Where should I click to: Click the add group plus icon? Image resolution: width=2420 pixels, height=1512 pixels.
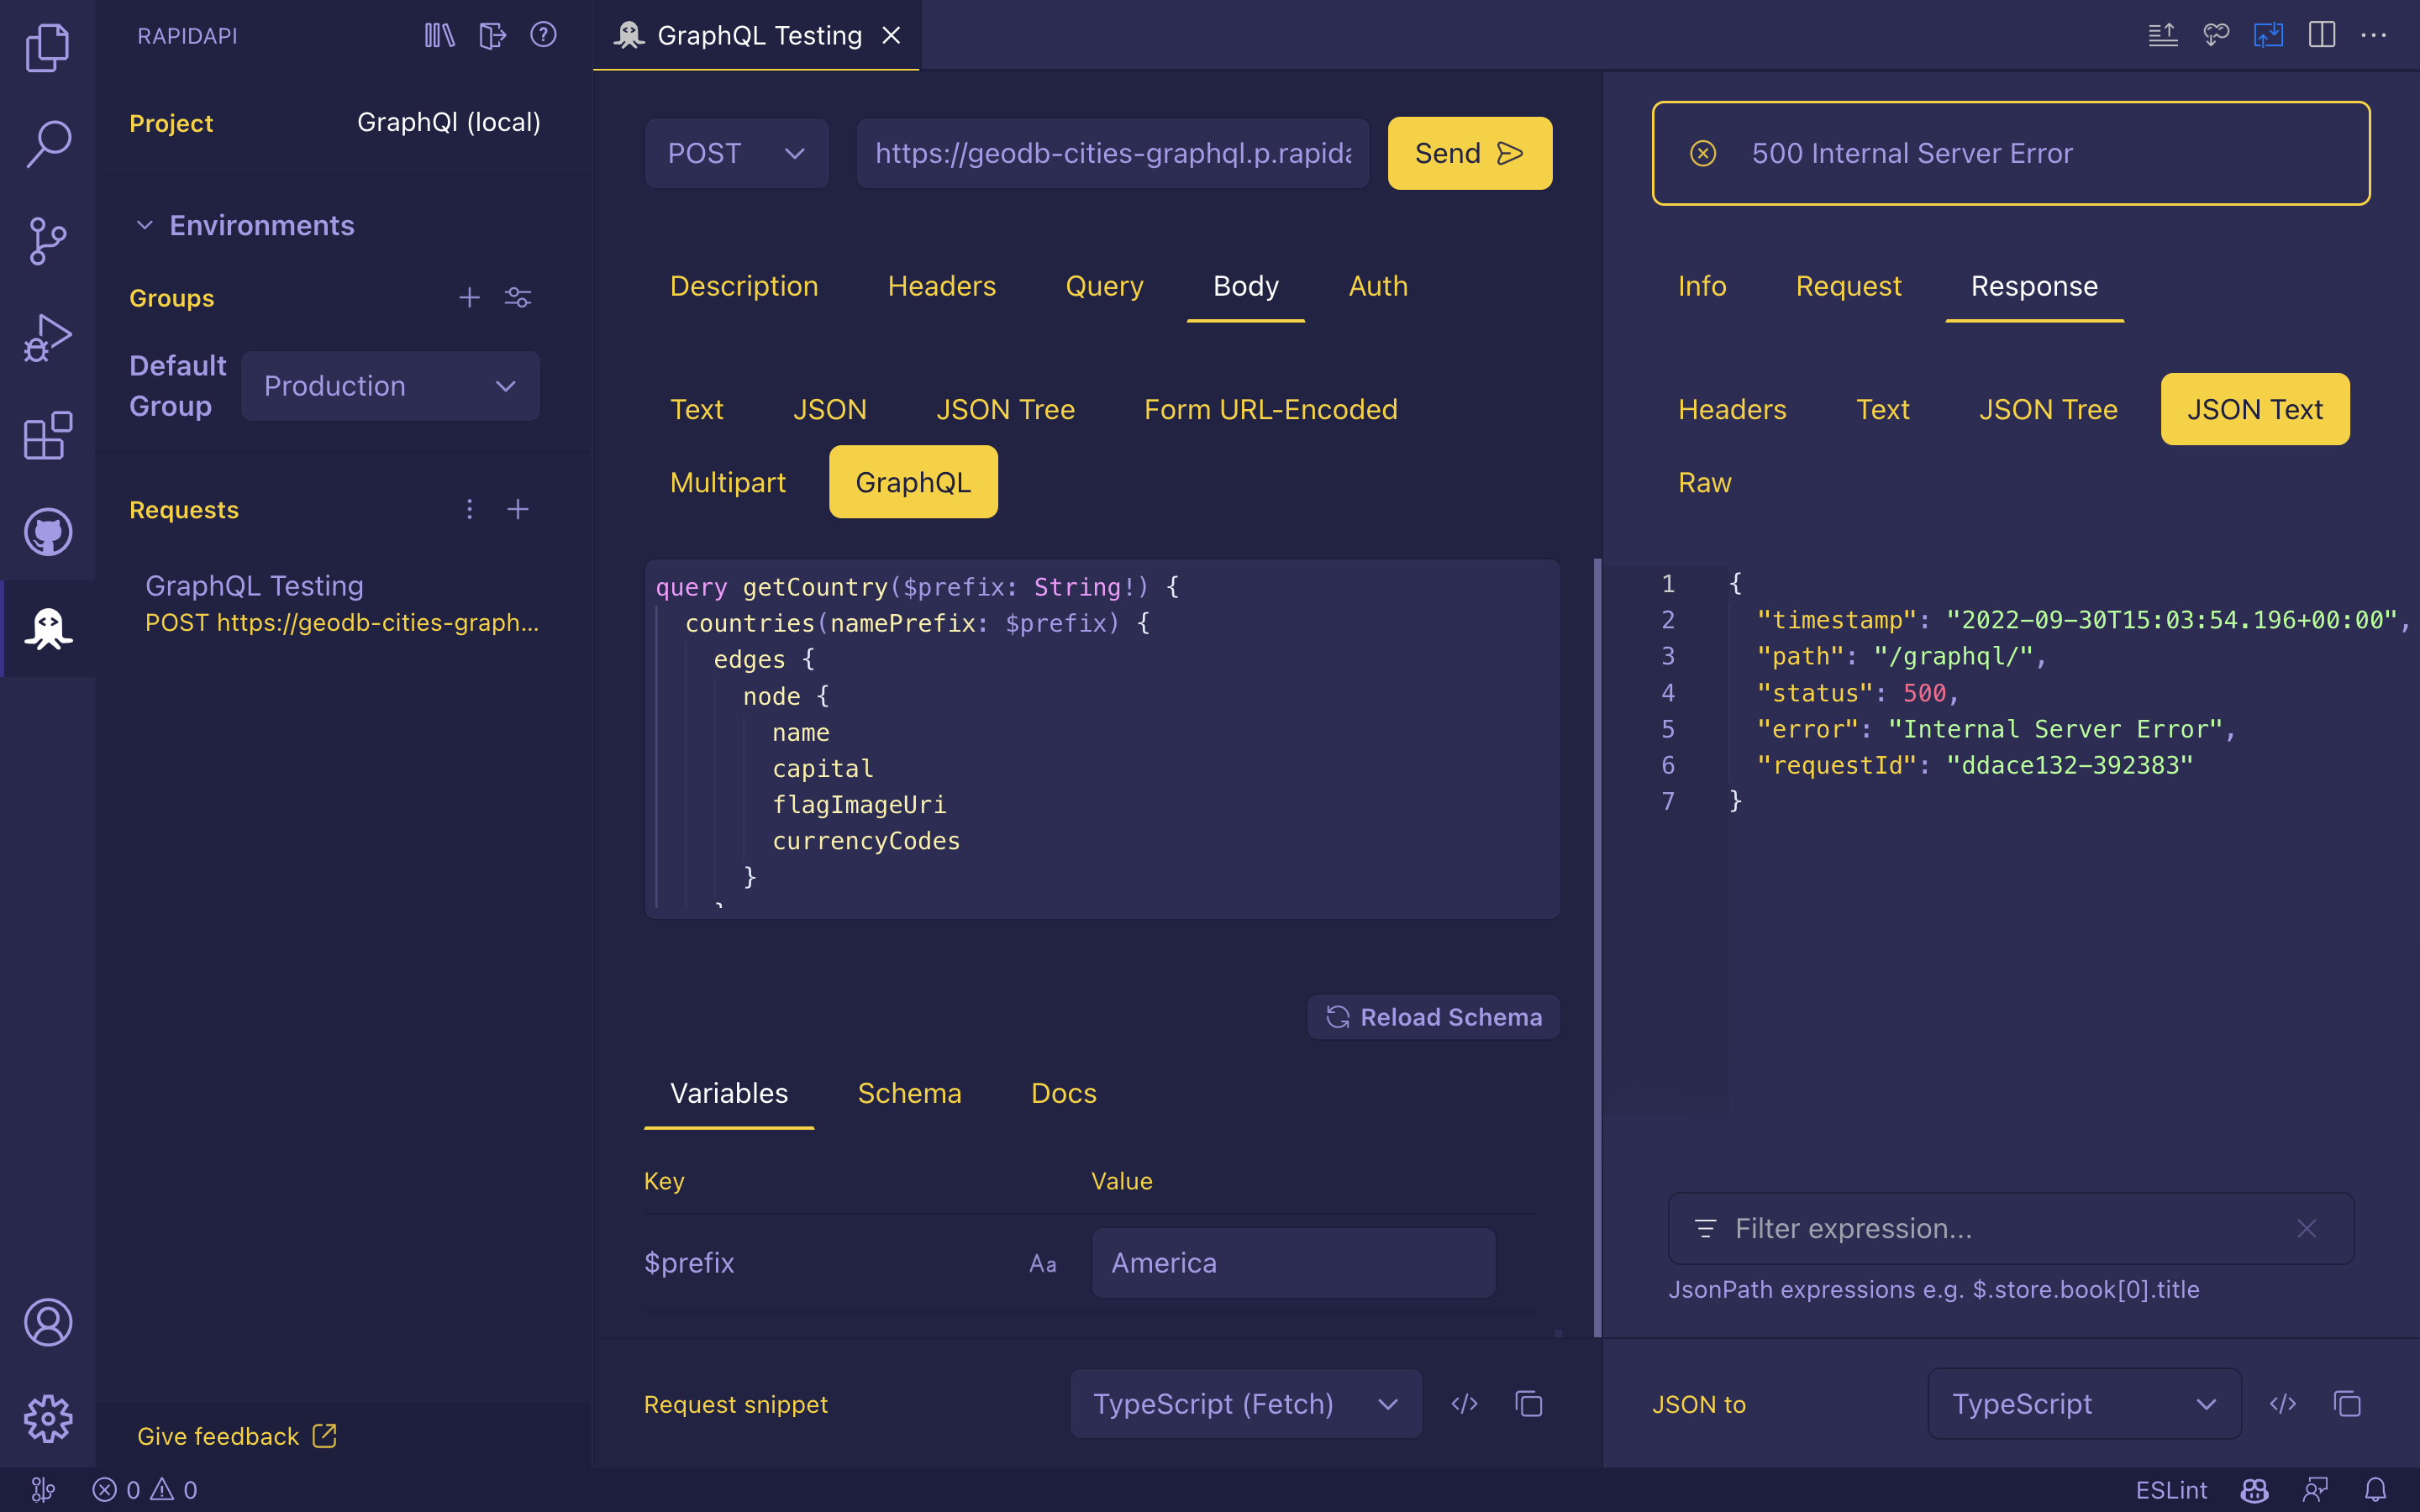[x=469, y=298]
